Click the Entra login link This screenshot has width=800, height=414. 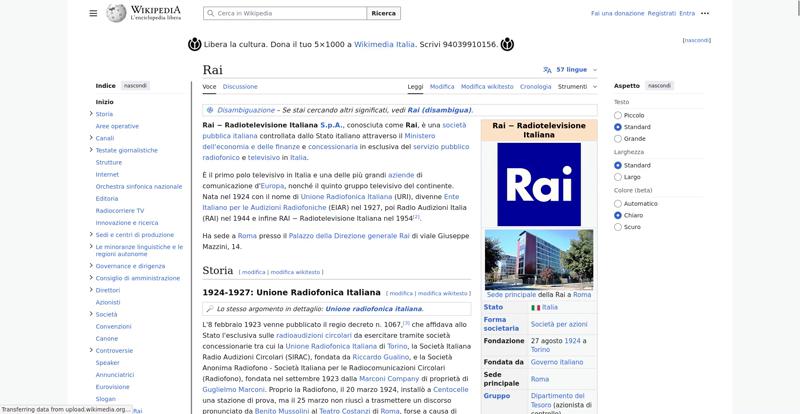[687, 13]
